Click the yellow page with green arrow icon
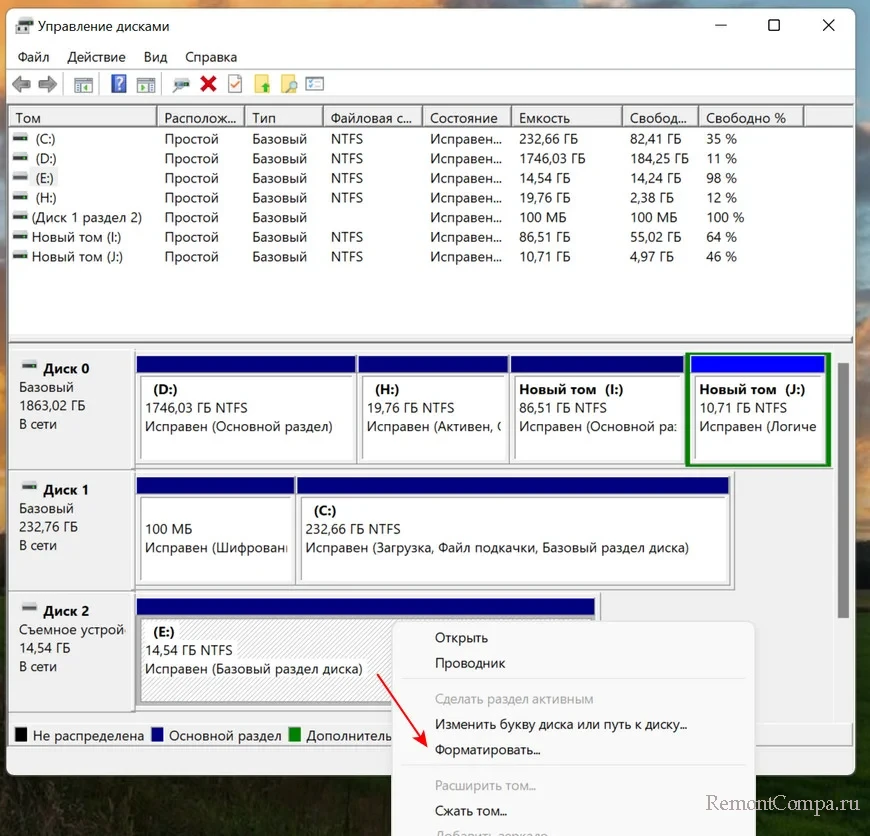This screenshot has height=836, width=870. (262, 84)
